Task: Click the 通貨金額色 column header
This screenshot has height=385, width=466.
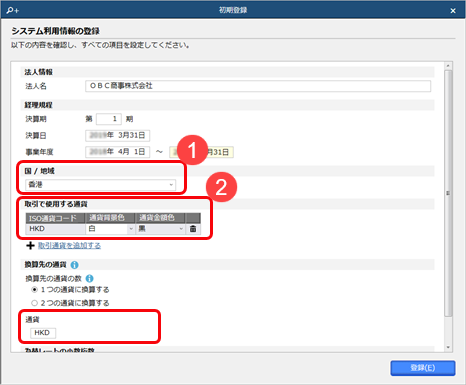Action: 160,218
